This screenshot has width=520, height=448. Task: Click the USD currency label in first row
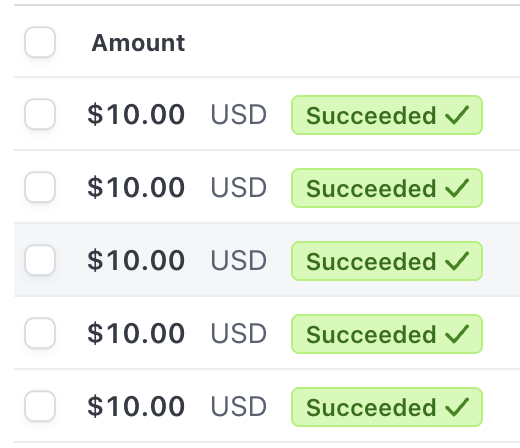(239, 115)
